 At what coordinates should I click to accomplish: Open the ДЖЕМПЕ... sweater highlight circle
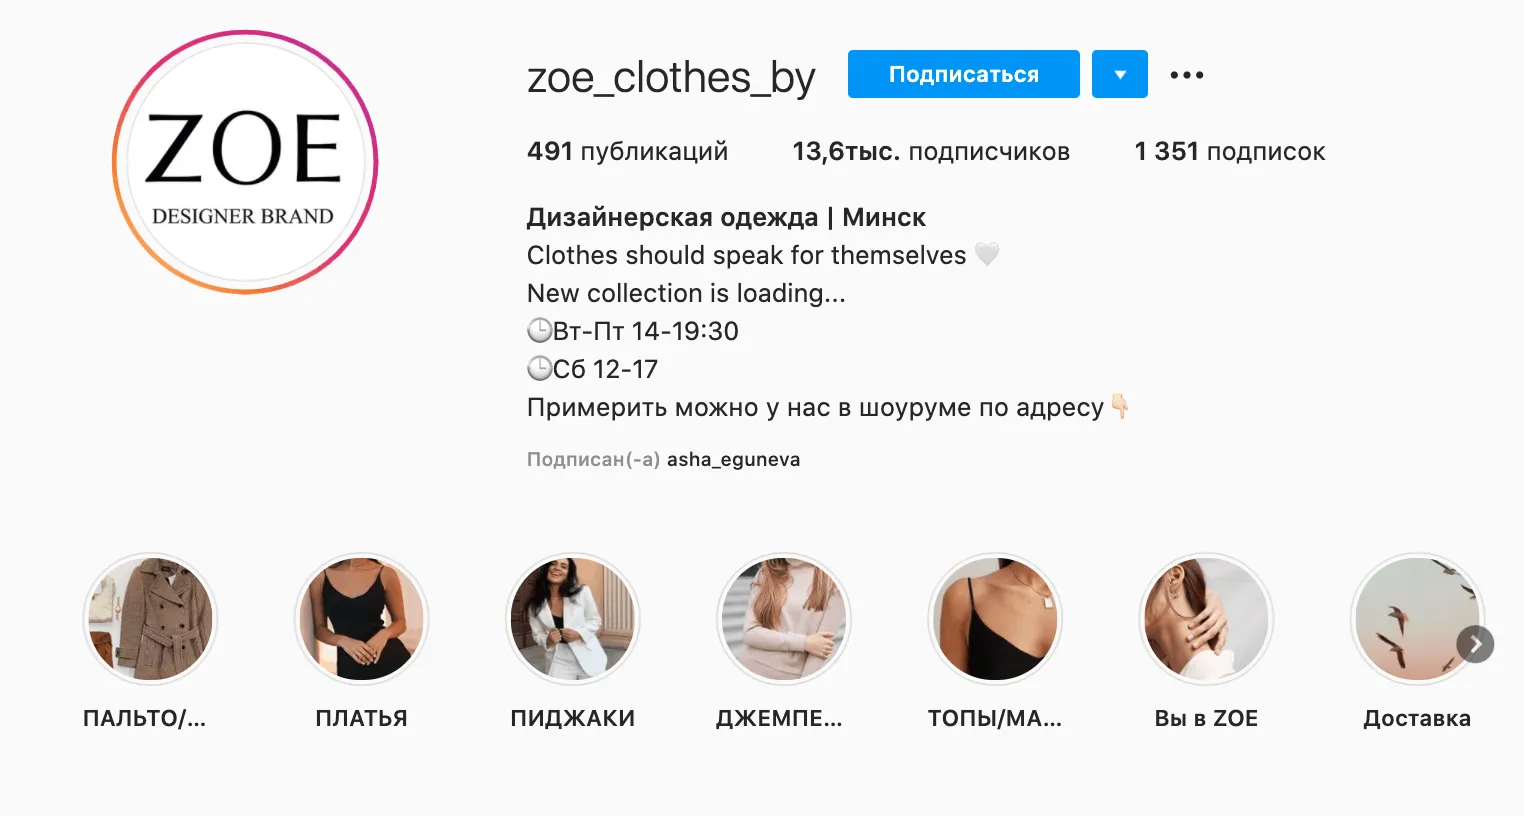point(783,619)
